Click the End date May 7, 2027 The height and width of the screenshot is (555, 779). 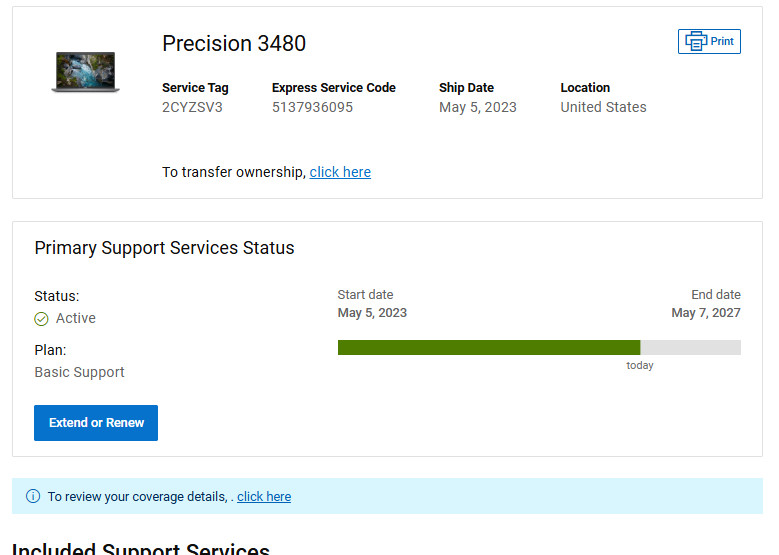click(706, 313)
